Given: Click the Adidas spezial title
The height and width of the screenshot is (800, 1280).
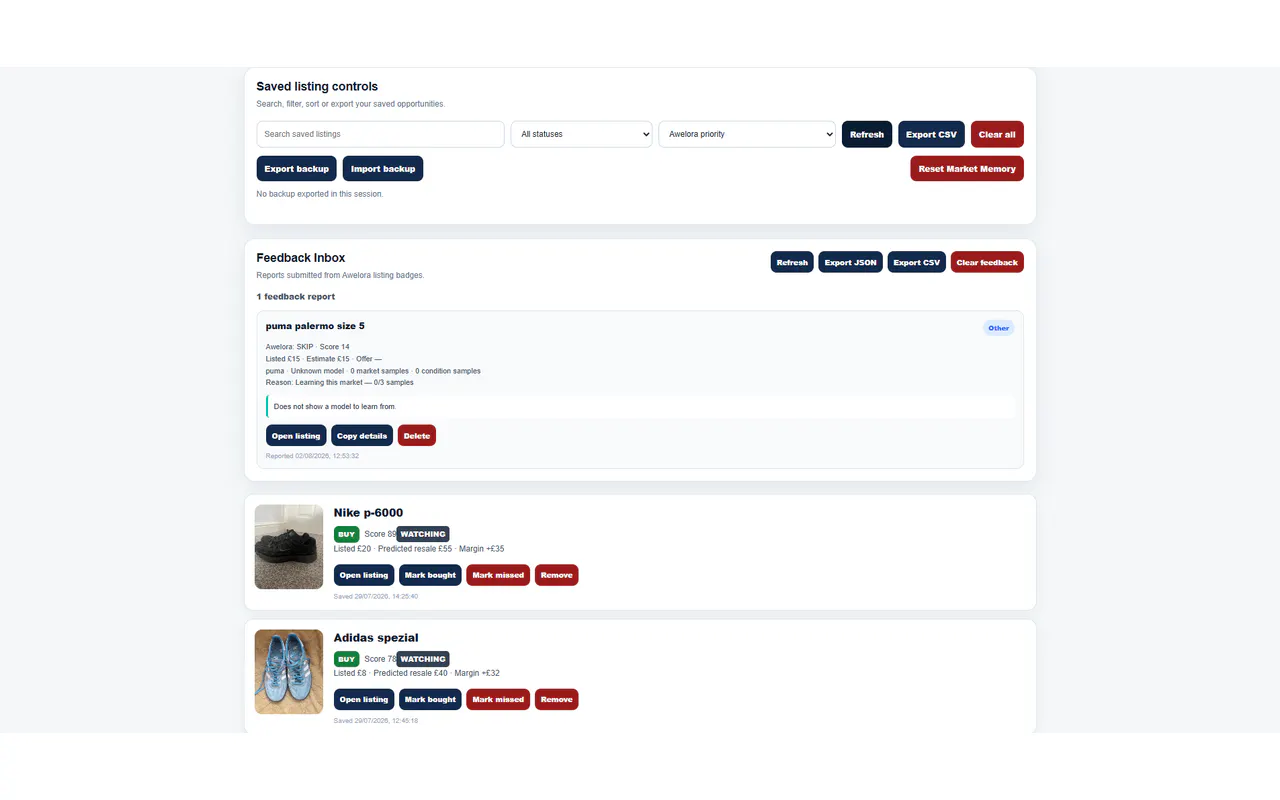Looking at the screenshot, I should click(376, 638).
